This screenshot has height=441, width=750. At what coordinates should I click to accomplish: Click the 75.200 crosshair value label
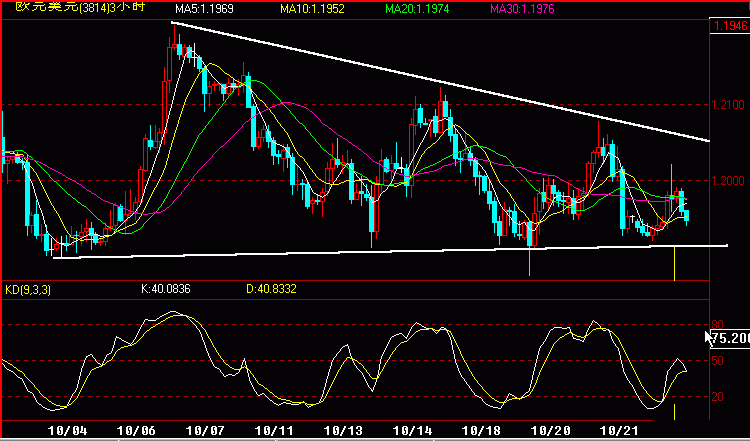click(731, 338)
